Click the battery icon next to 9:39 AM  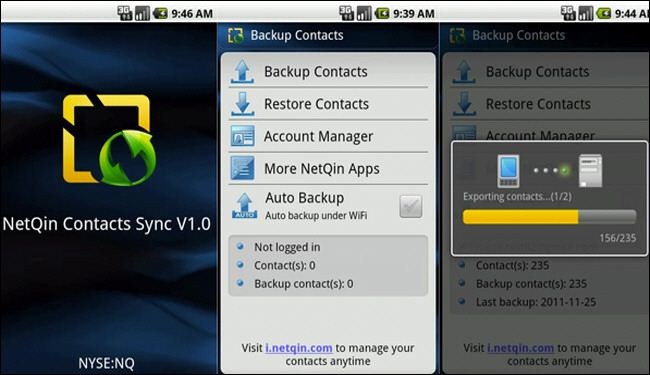click(x=382, y=14)
